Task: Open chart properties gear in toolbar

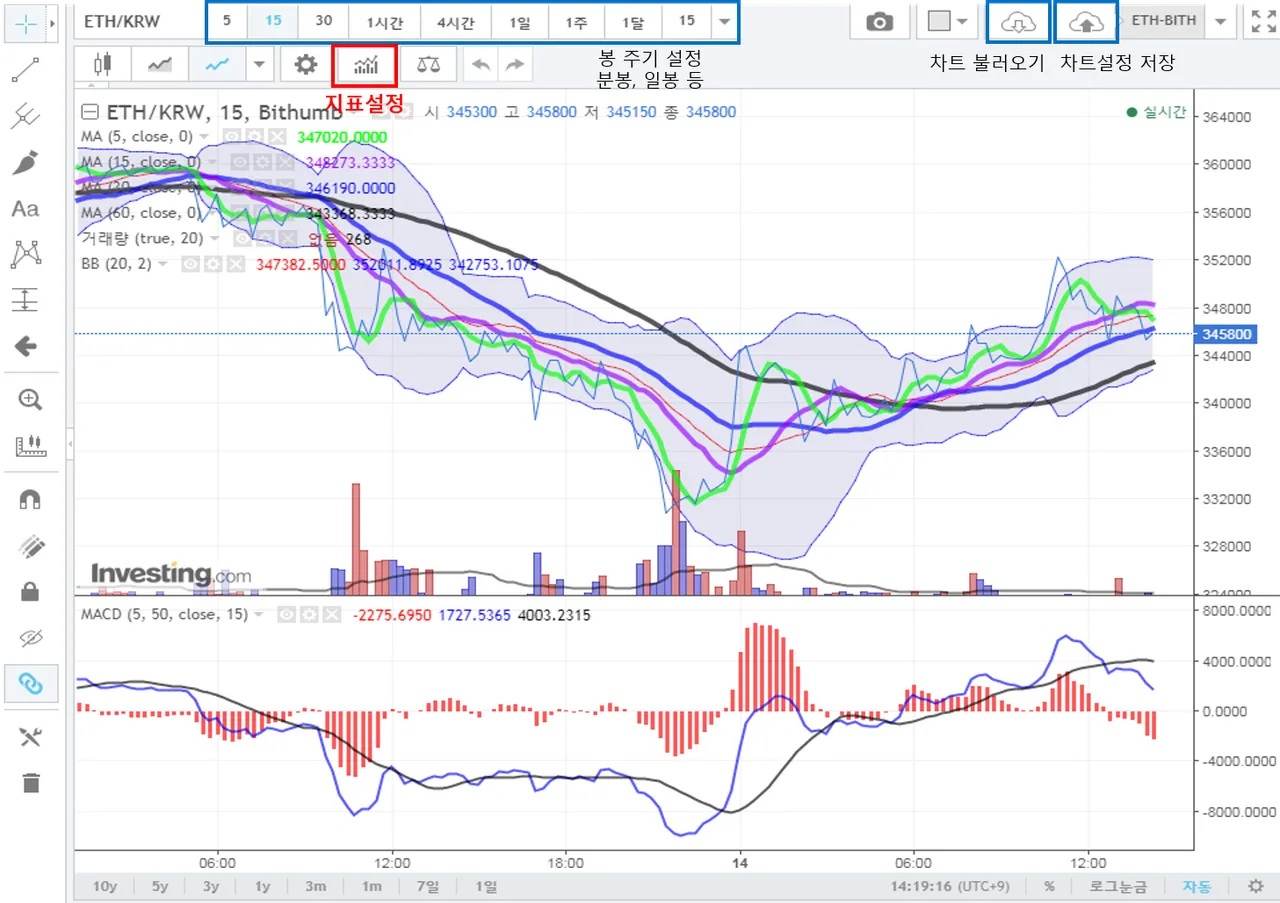Action: point(306,65)
